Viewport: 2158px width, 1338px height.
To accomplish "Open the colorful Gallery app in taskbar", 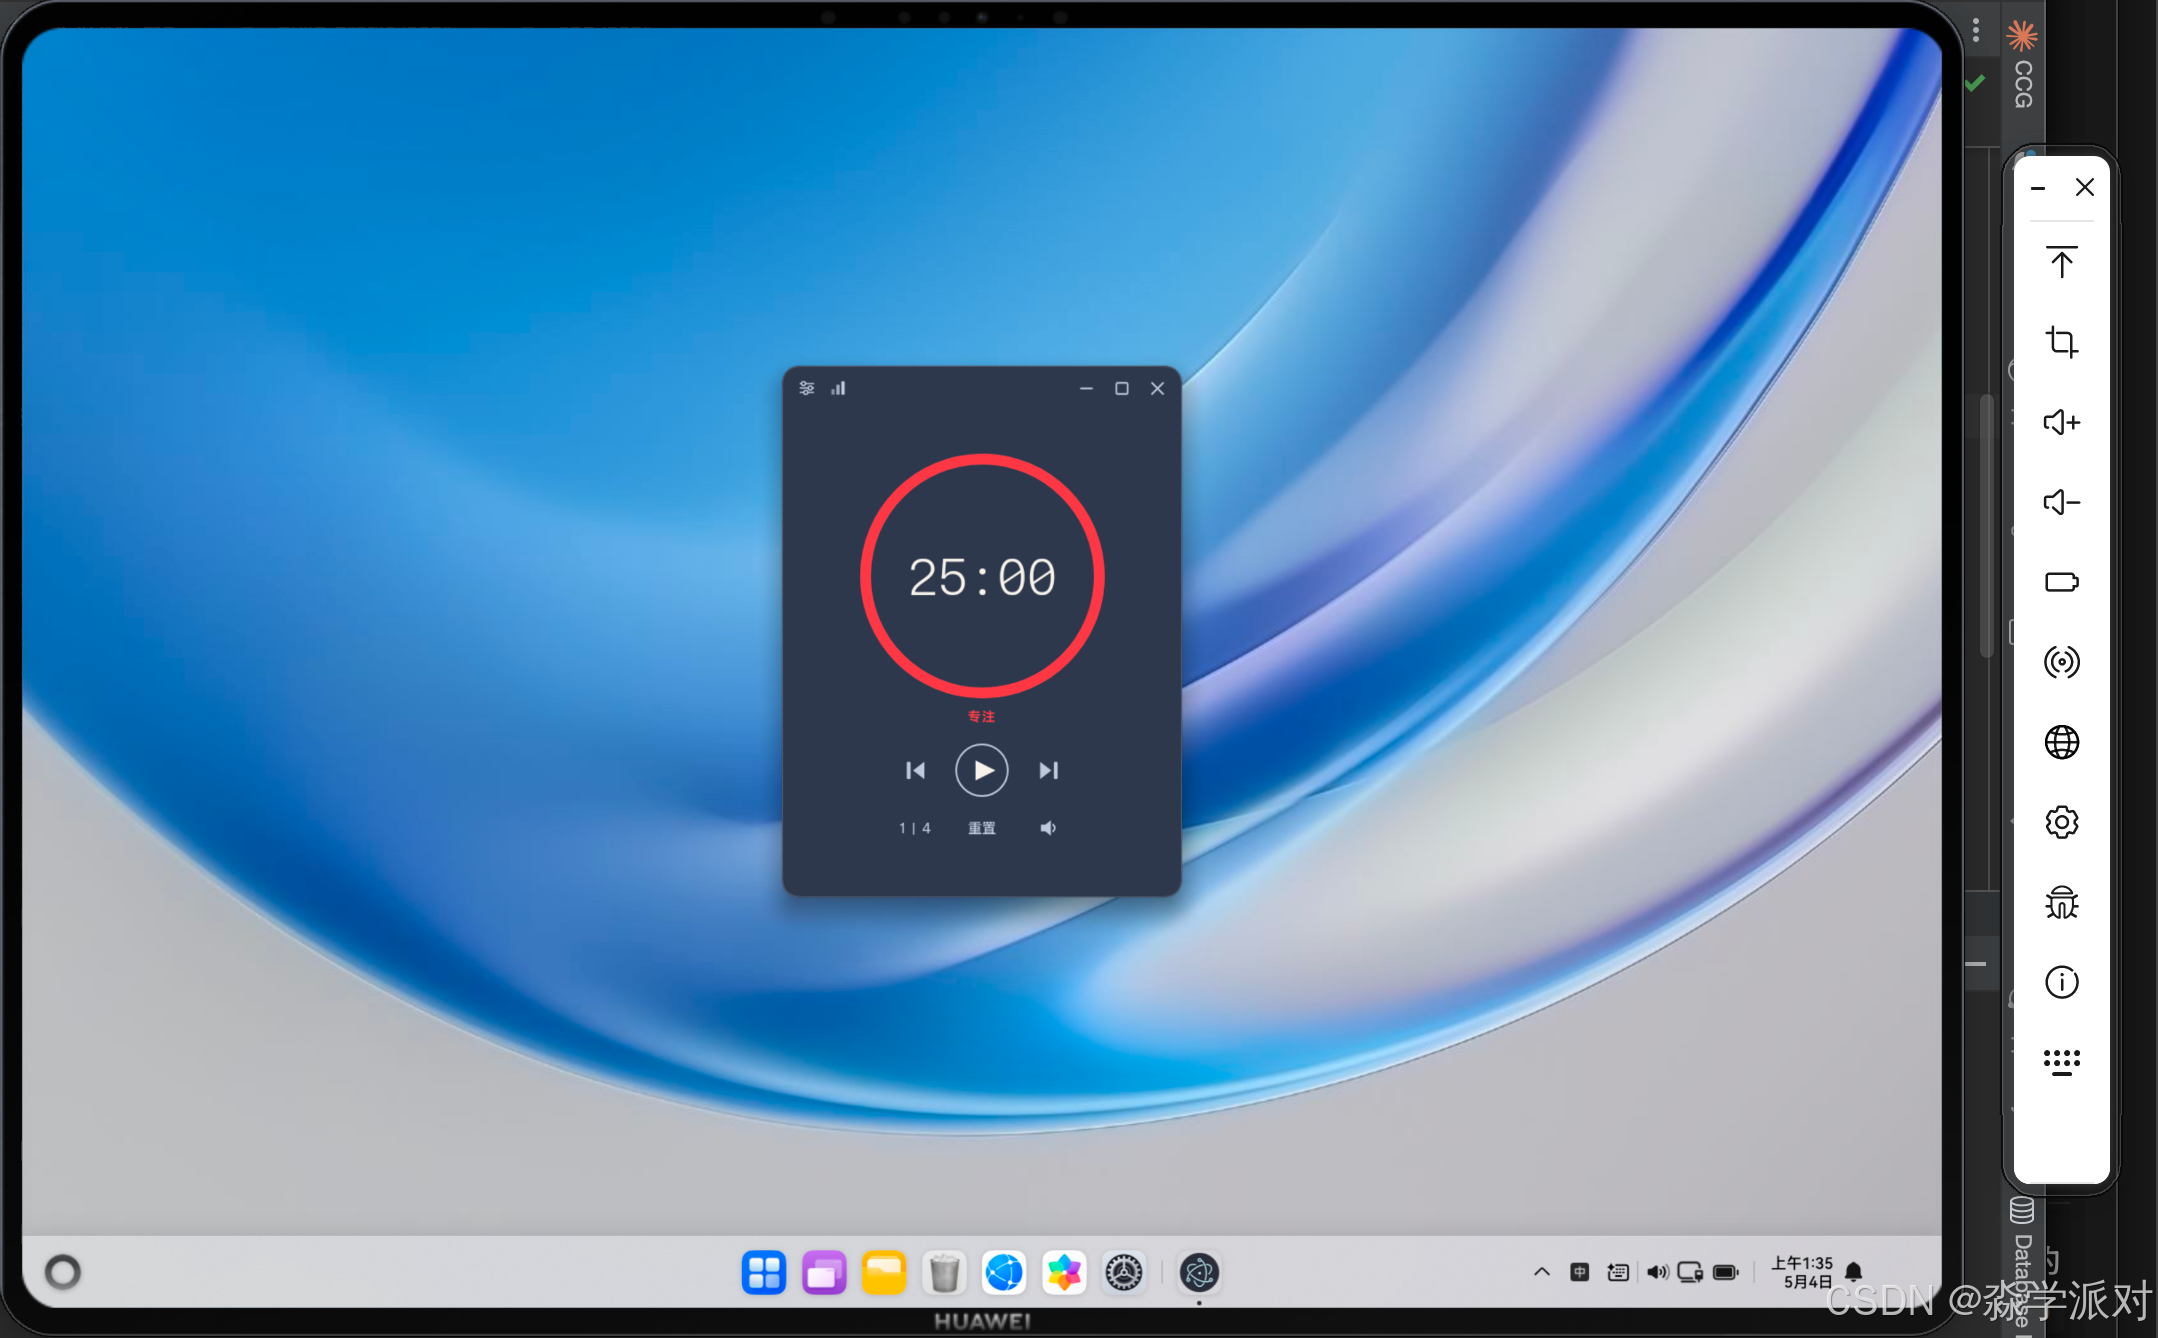I will [1064, 1273].
